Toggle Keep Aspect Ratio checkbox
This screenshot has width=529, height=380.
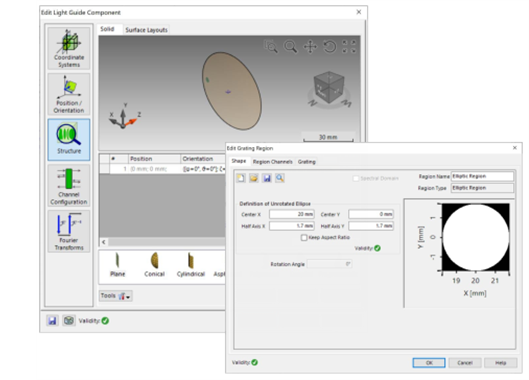(304, 238)
